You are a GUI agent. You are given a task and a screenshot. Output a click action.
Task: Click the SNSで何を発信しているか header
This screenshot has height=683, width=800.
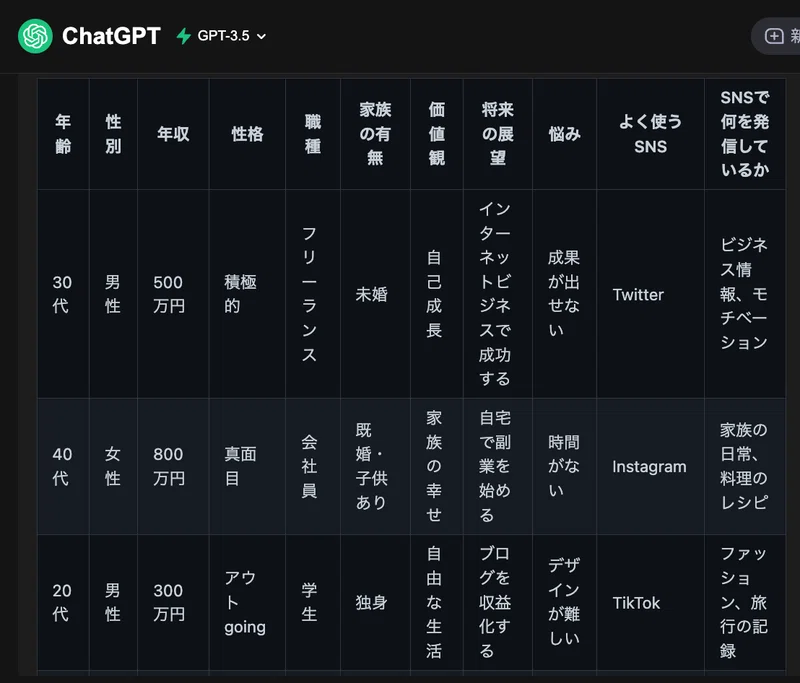pyautogui.click(x=745, y=134)
